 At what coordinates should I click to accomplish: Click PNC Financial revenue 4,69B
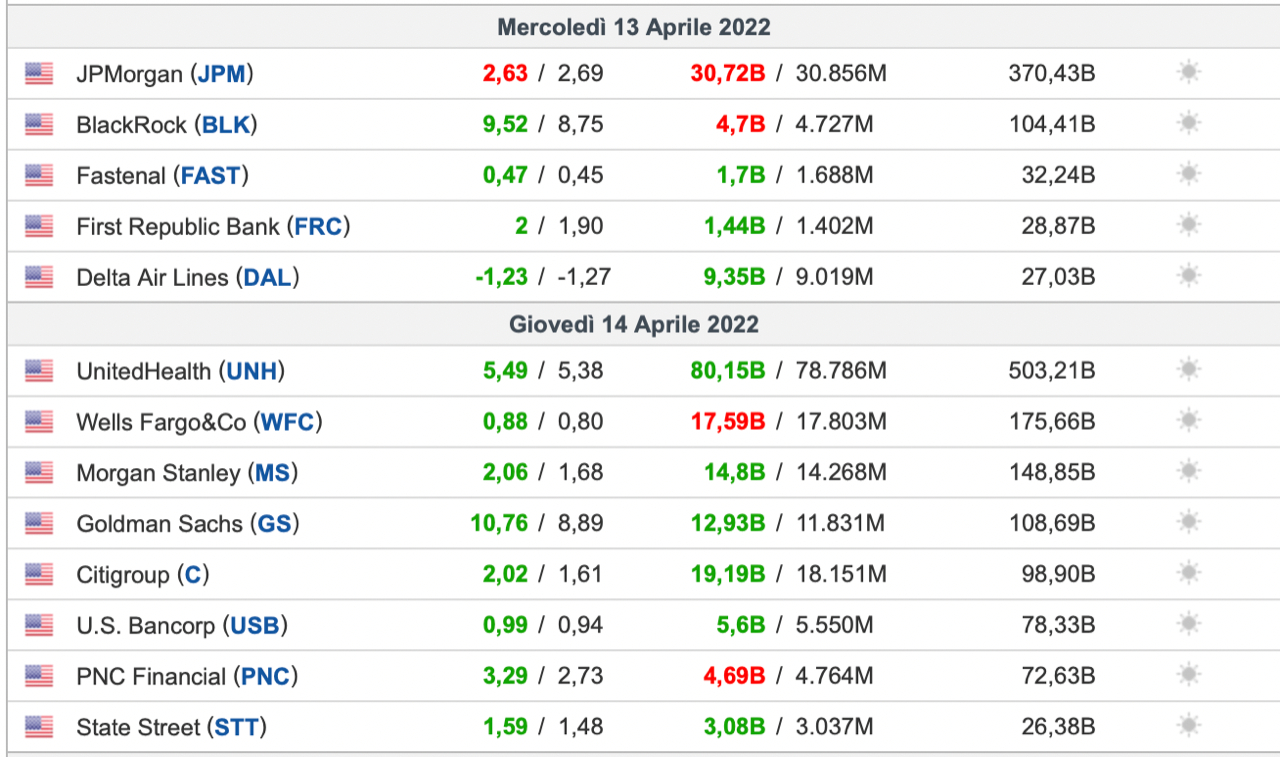pyautogui.click(x=734, y=677)
